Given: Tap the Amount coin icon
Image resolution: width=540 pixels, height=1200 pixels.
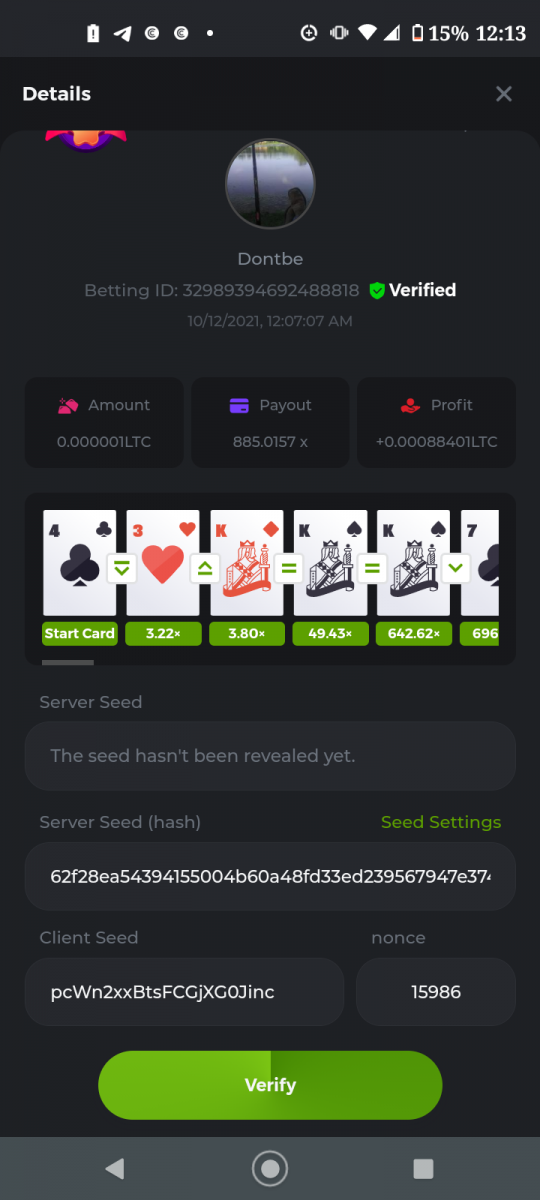Looking at the screenshot, I should (68, 405).
